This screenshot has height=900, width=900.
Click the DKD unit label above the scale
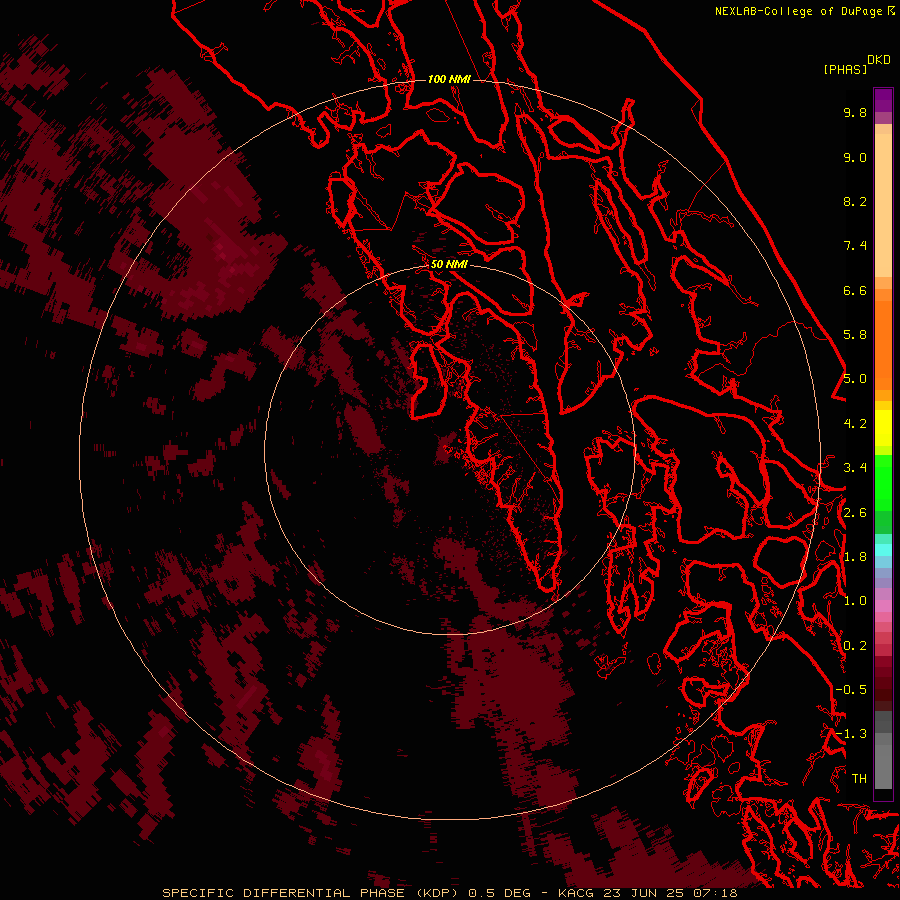tap(879, 60)
